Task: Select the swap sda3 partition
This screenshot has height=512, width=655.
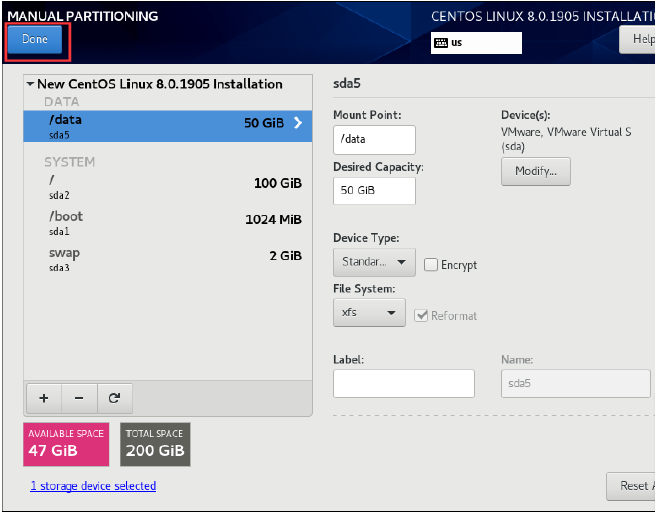Action: 168,259
